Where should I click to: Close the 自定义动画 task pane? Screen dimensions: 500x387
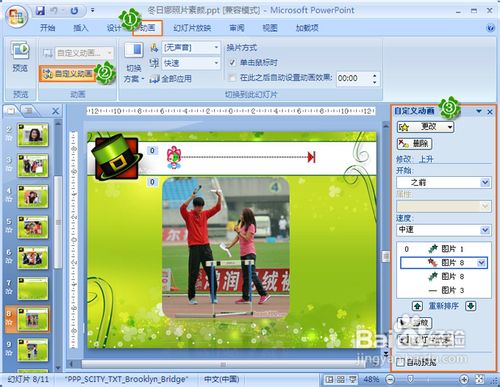click(x=490, y=112)
